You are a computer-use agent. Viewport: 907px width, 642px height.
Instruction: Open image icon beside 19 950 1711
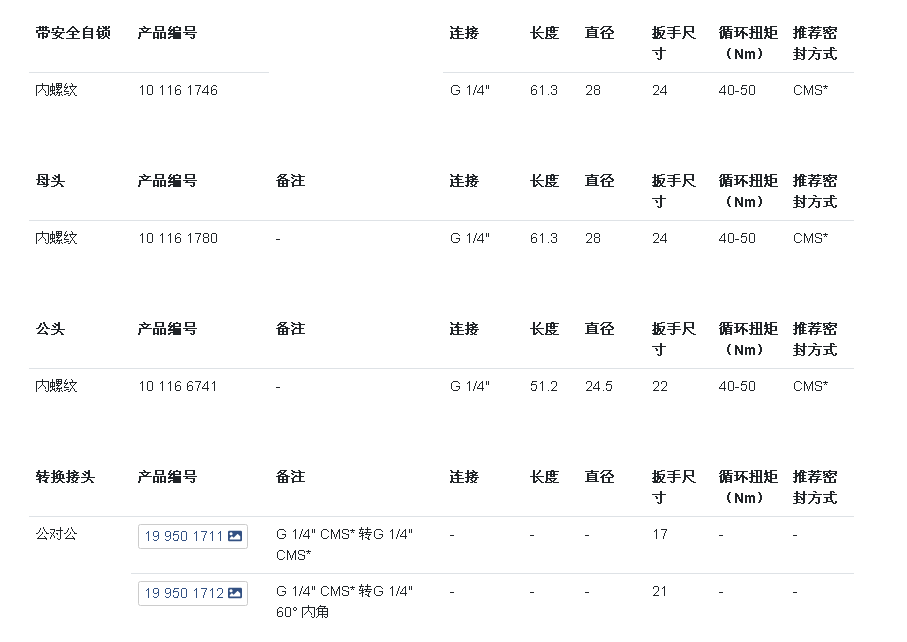[235, 536]
